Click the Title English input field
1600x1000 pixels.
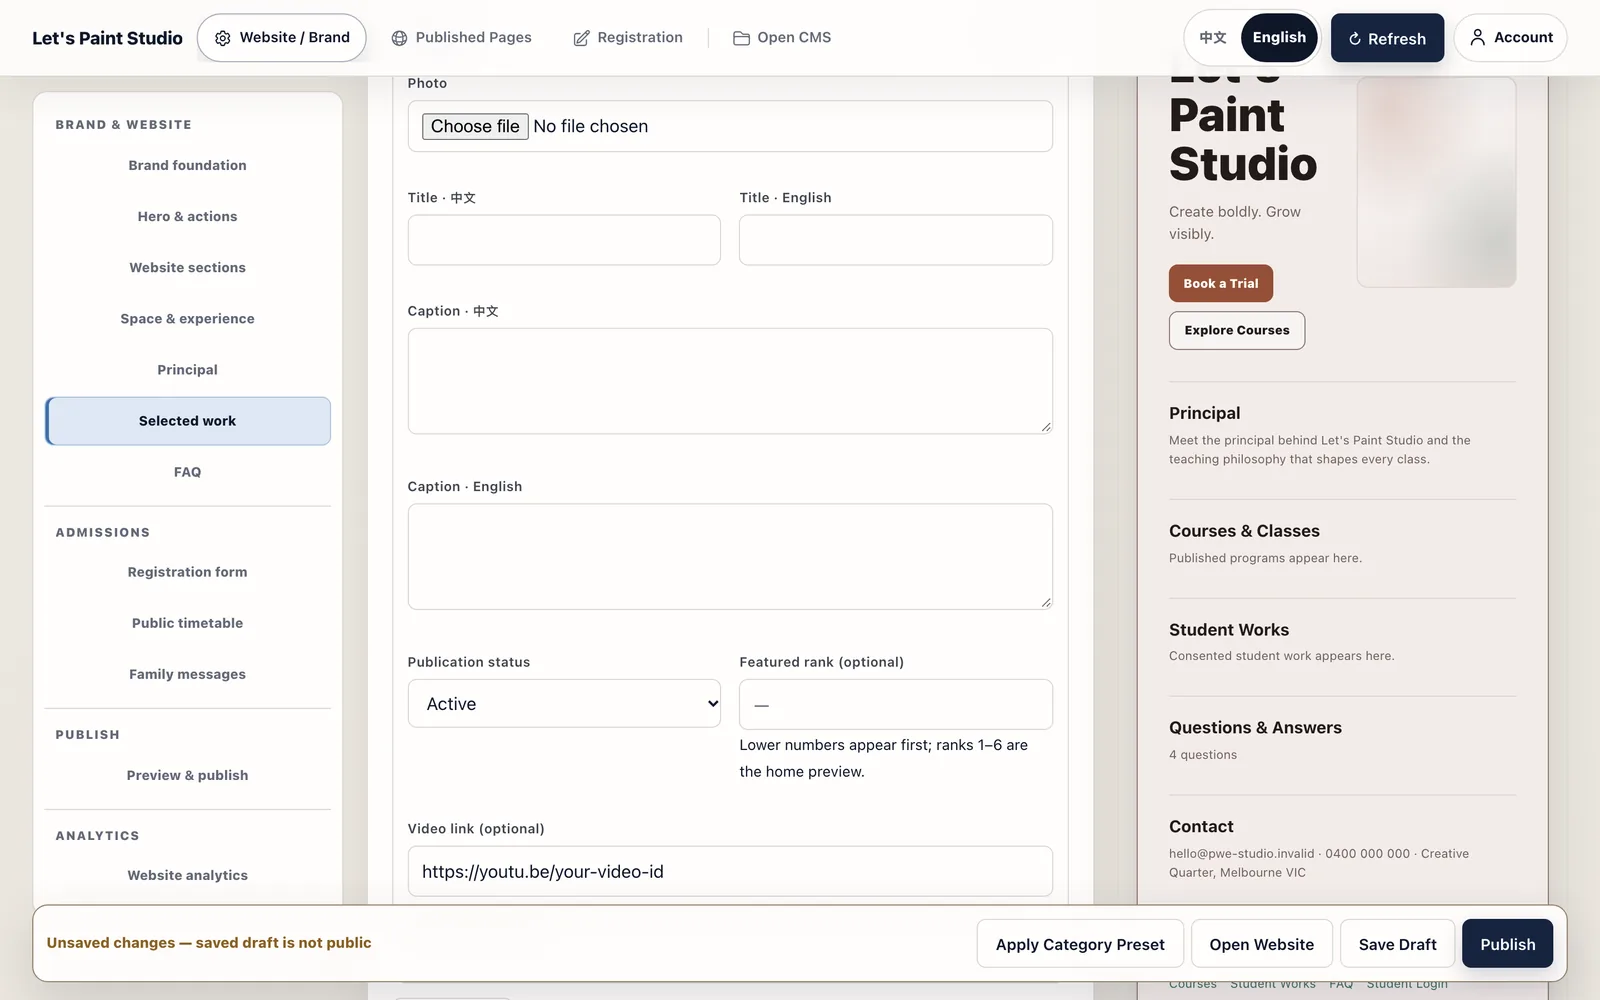pyautogui.click(x=896, y=240)
